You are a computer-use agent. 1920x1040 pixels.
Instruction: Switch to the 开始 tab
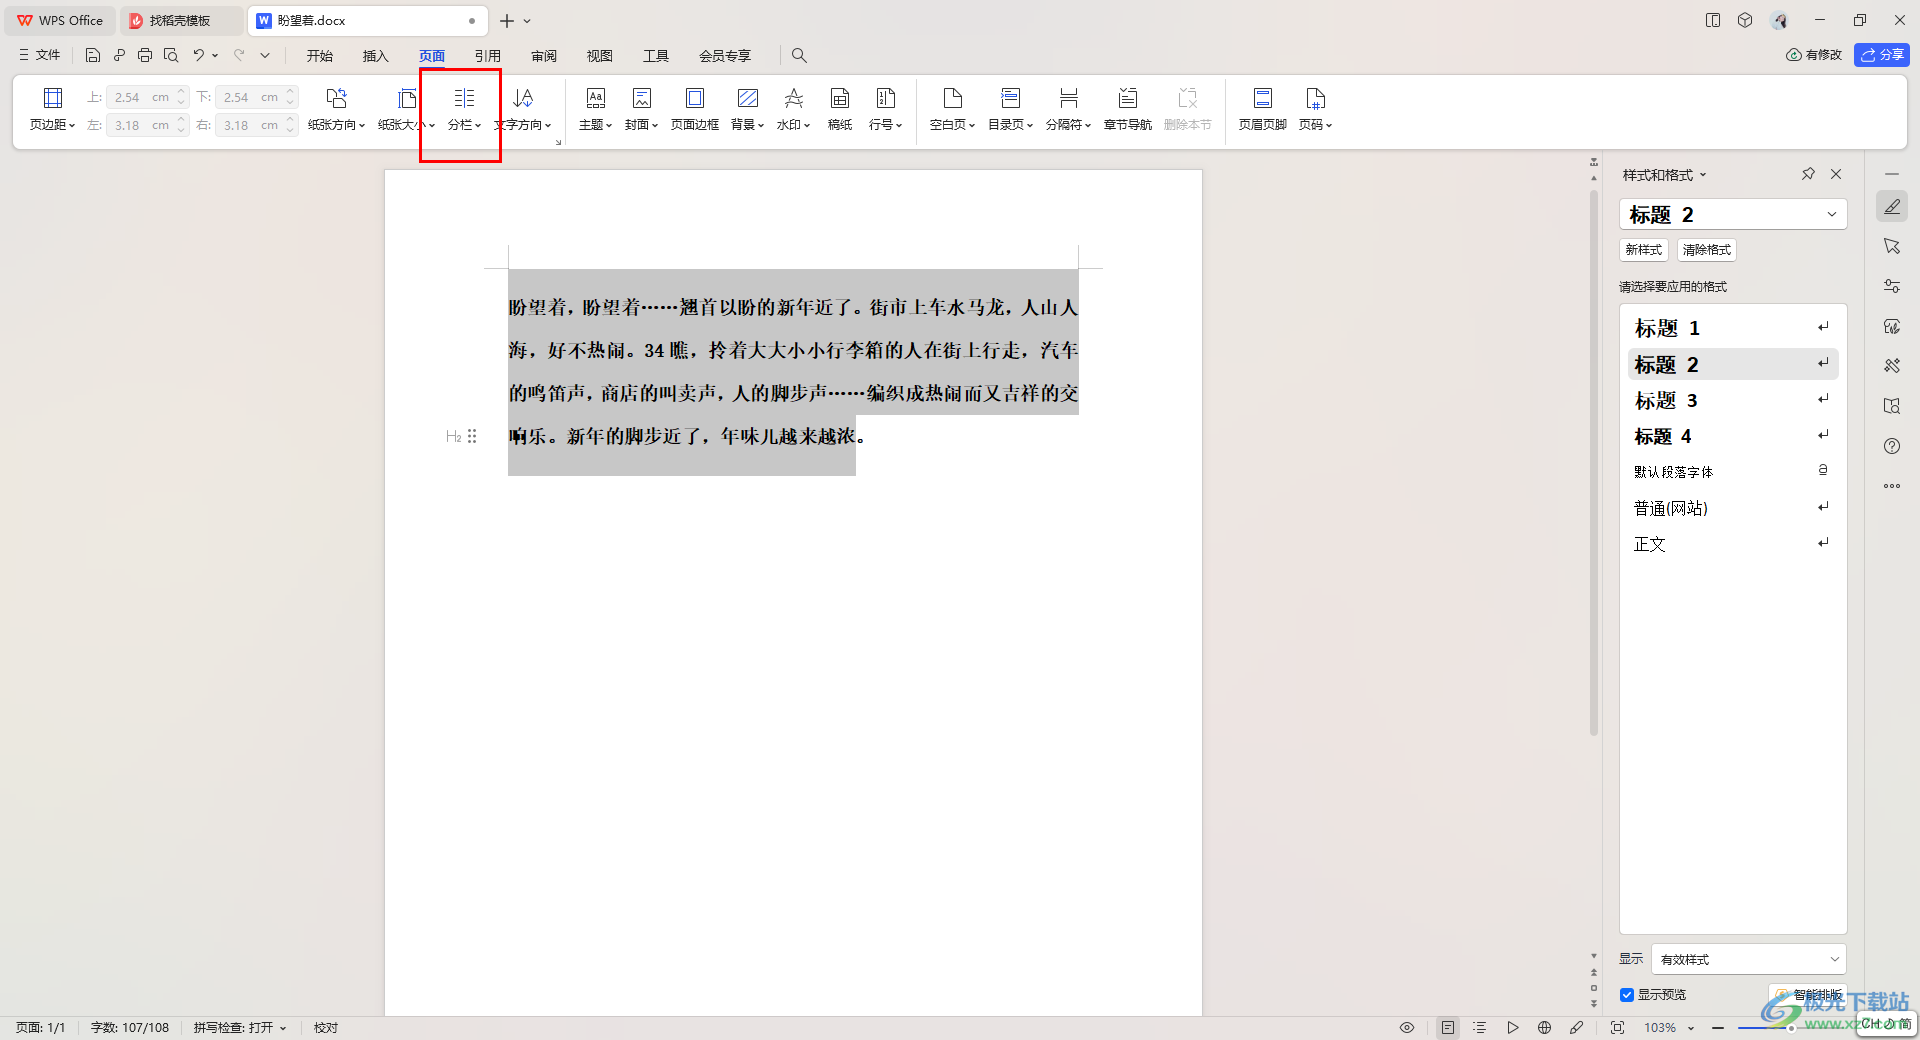click(x=320, y=56)
